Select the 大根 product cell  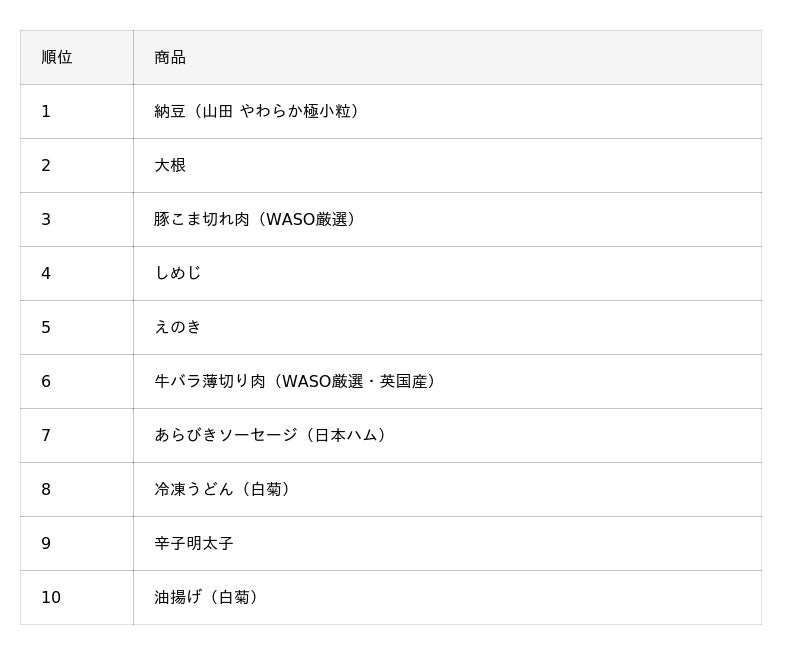click(447, 165)
